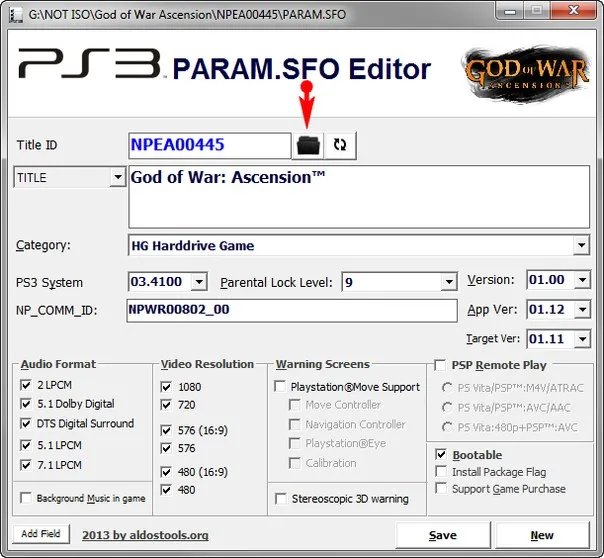Screen dimensions: 604x558
Task: Click into the game title text area
Action: coord(359,197)
